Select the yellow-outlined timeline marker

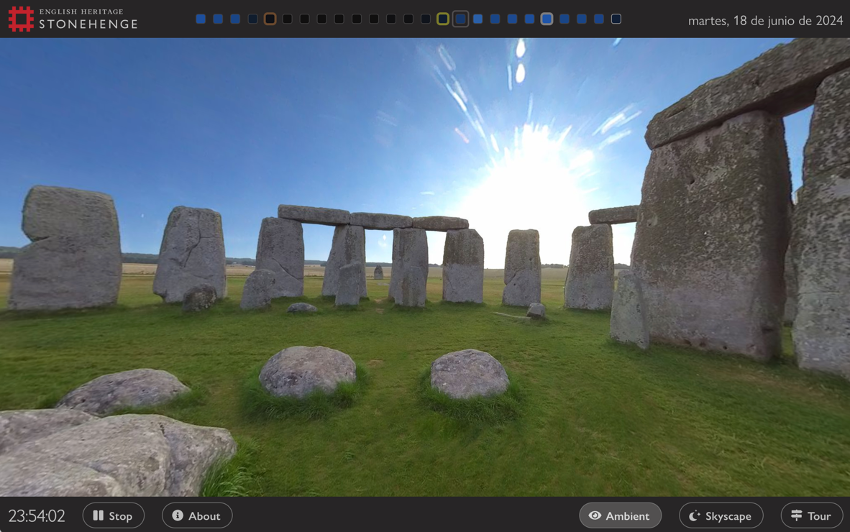[443, 19]
